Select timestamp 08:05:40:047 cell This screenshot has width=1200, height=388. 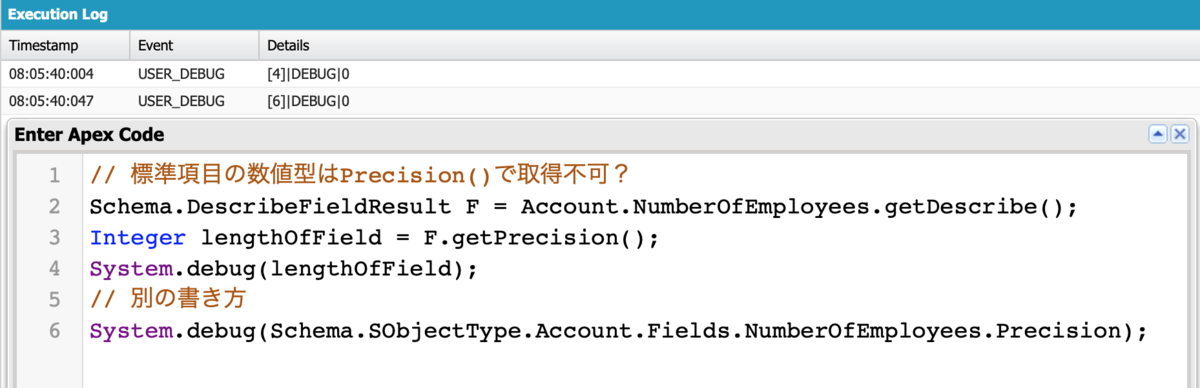point(50,101)
